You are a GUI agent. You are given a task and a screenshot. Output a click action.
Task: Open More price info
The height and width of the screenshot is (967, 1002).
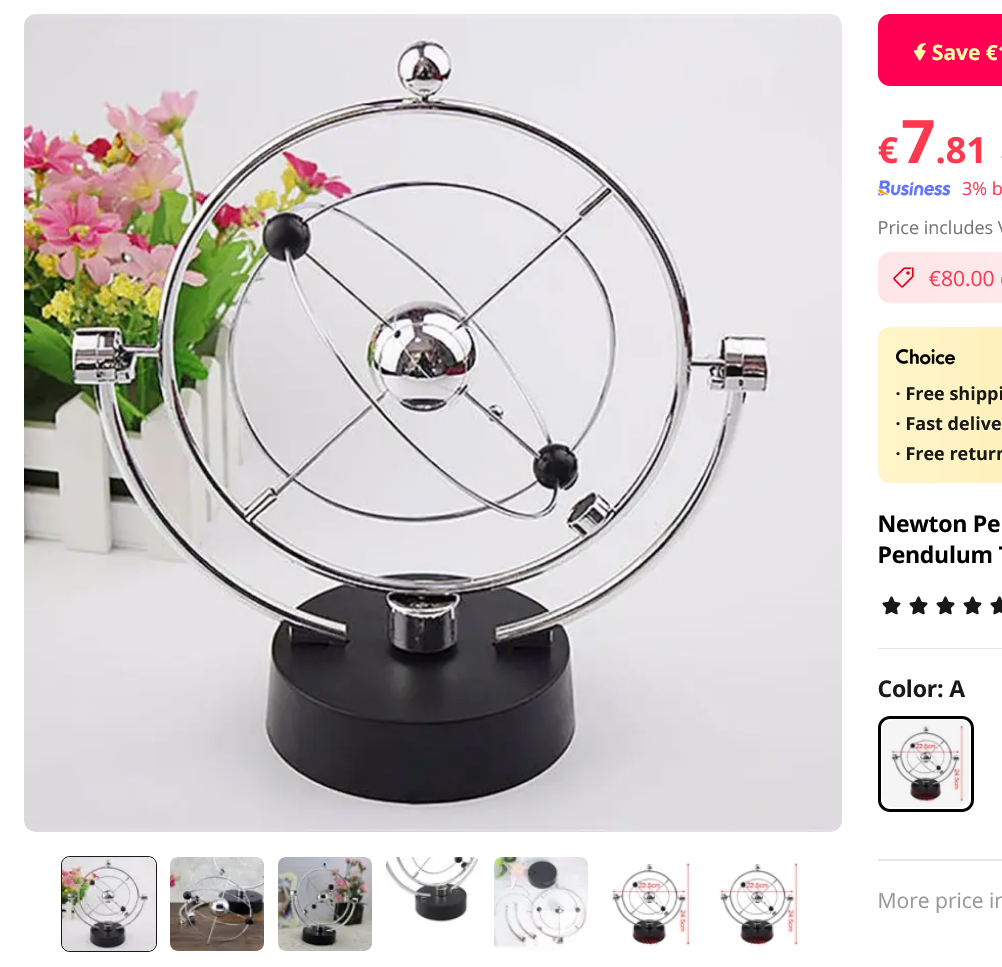939,900
